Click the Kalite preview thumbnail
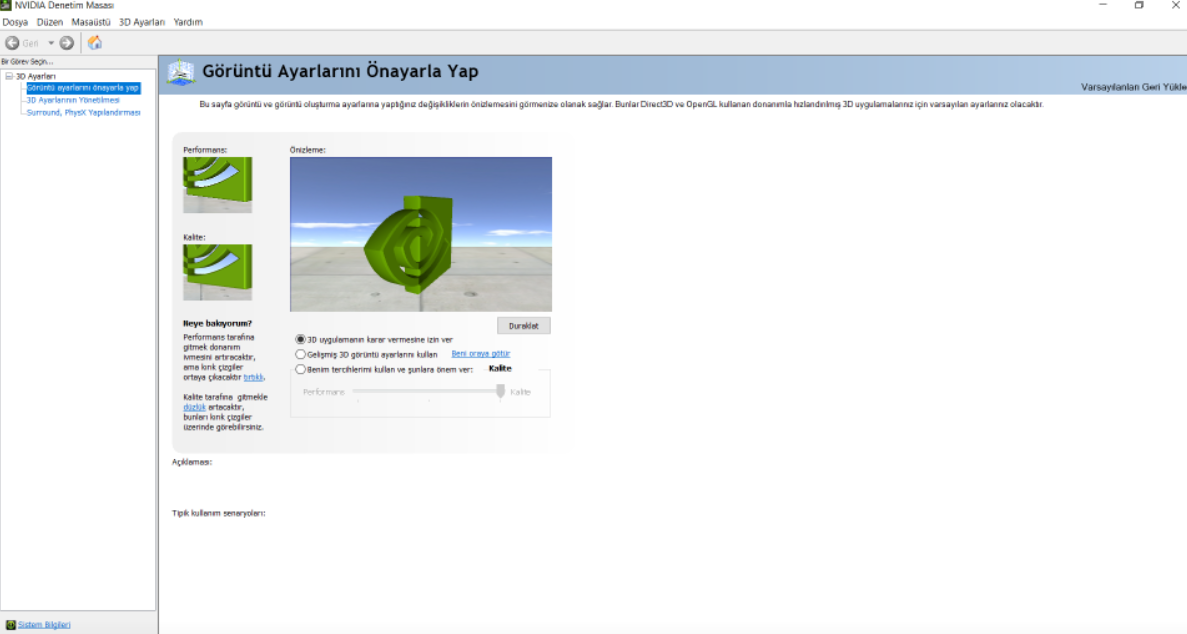 pos(217,272)
